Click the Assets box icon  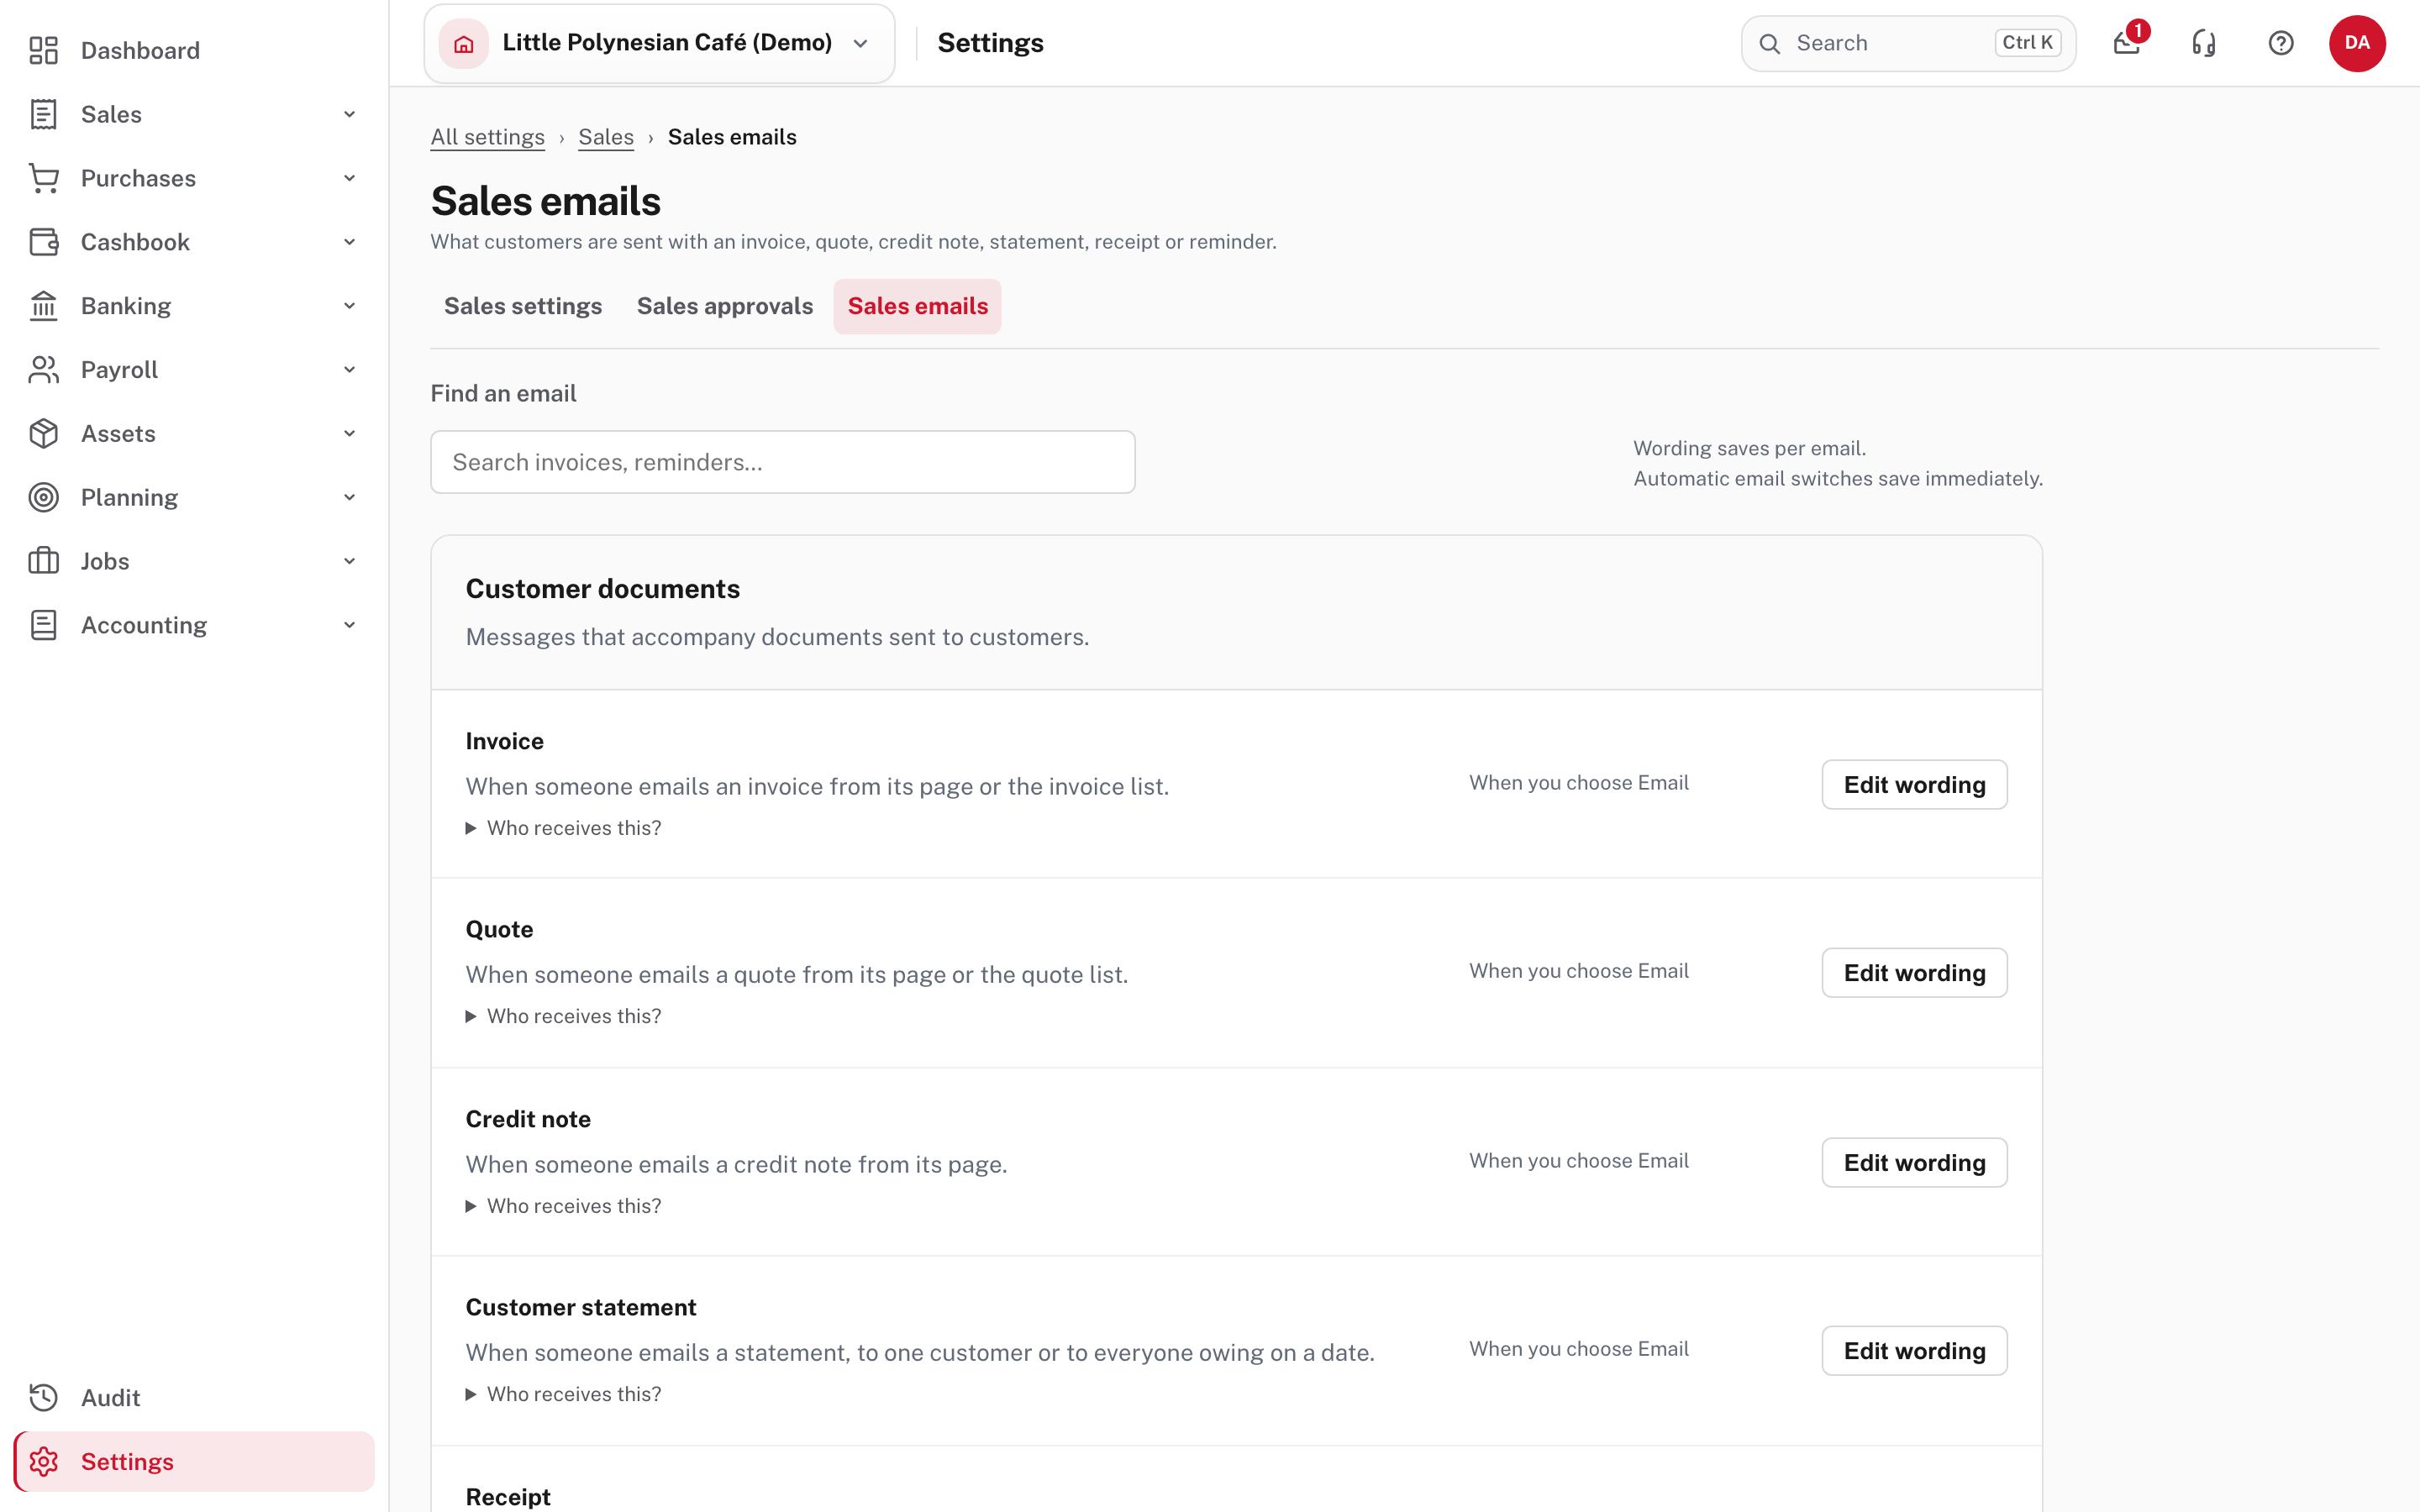tap(43, 434)
